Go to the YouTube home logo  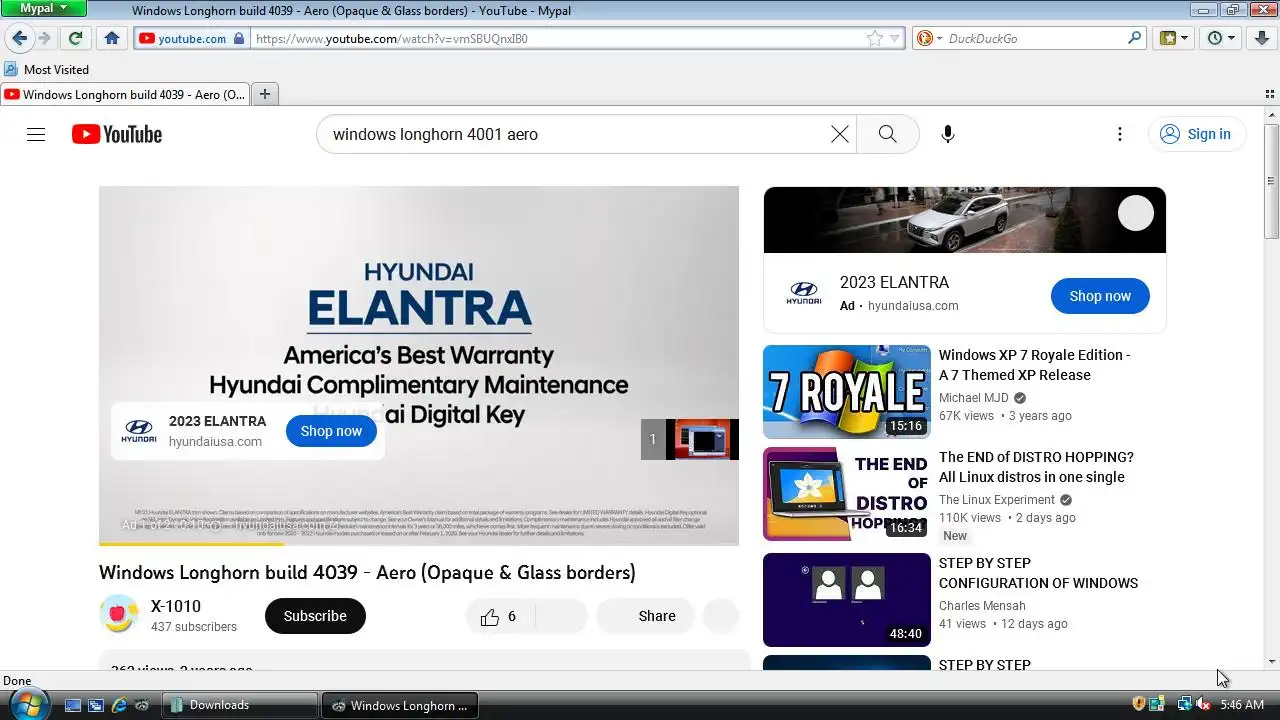pos(117,134)
